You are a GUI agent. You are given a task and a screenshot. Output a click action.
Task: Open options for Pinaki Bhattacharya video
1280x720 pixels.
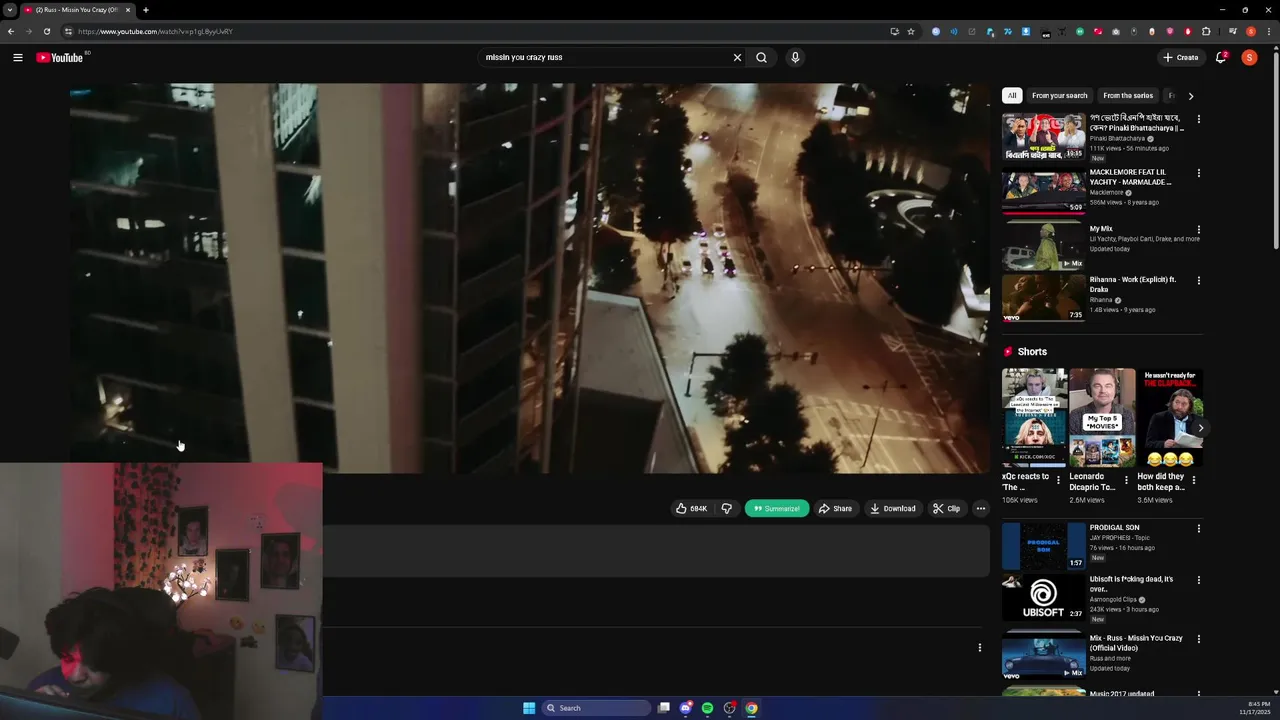click(1199, 119)
